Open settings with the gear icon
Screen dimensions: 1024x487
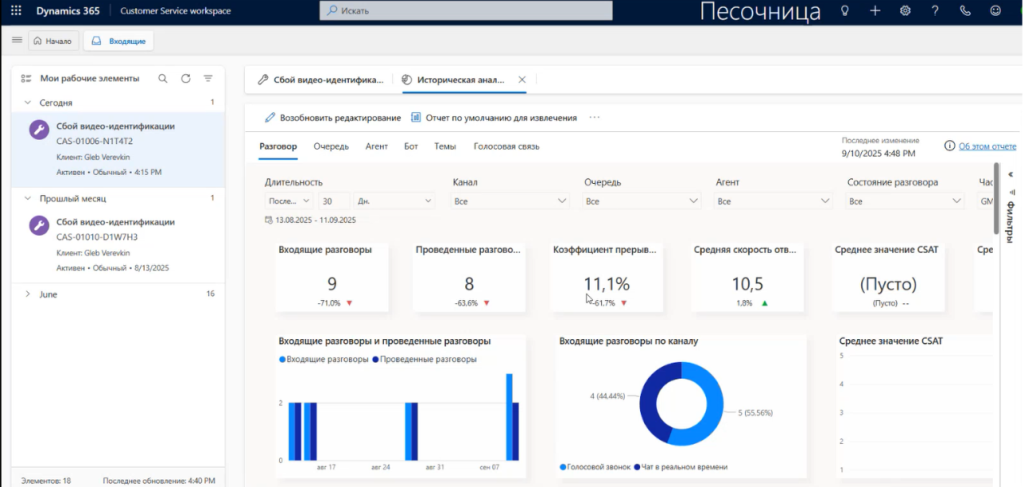[x=905, y=10]
